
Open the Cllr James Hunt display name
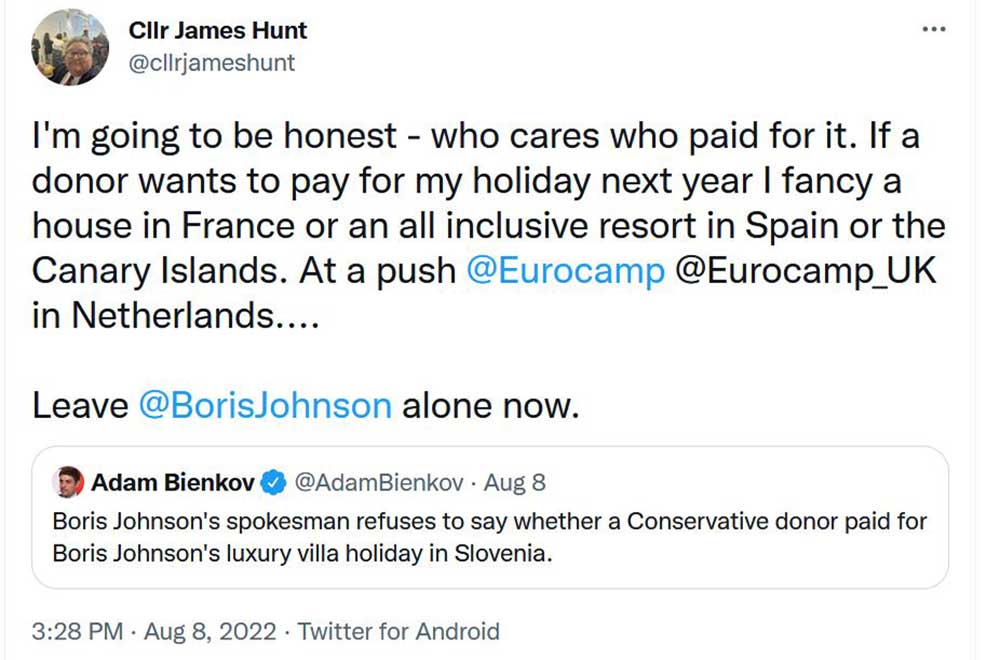click(x=218, y=31)
